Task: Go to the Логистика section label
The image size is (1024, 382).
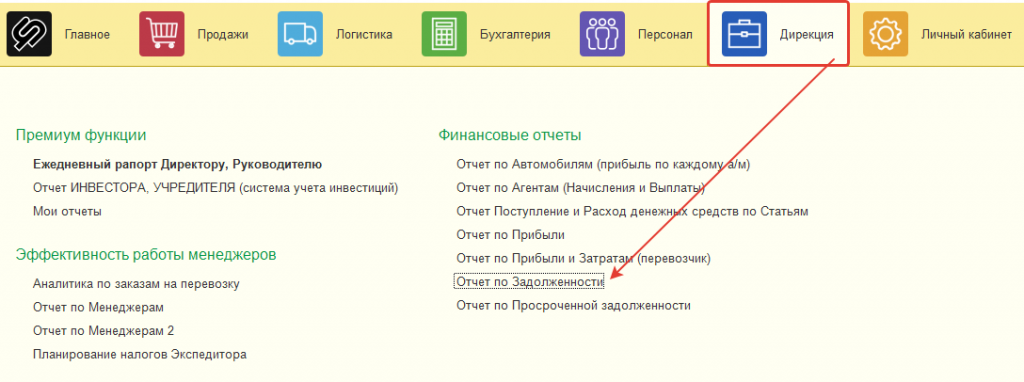Action: 364,35
